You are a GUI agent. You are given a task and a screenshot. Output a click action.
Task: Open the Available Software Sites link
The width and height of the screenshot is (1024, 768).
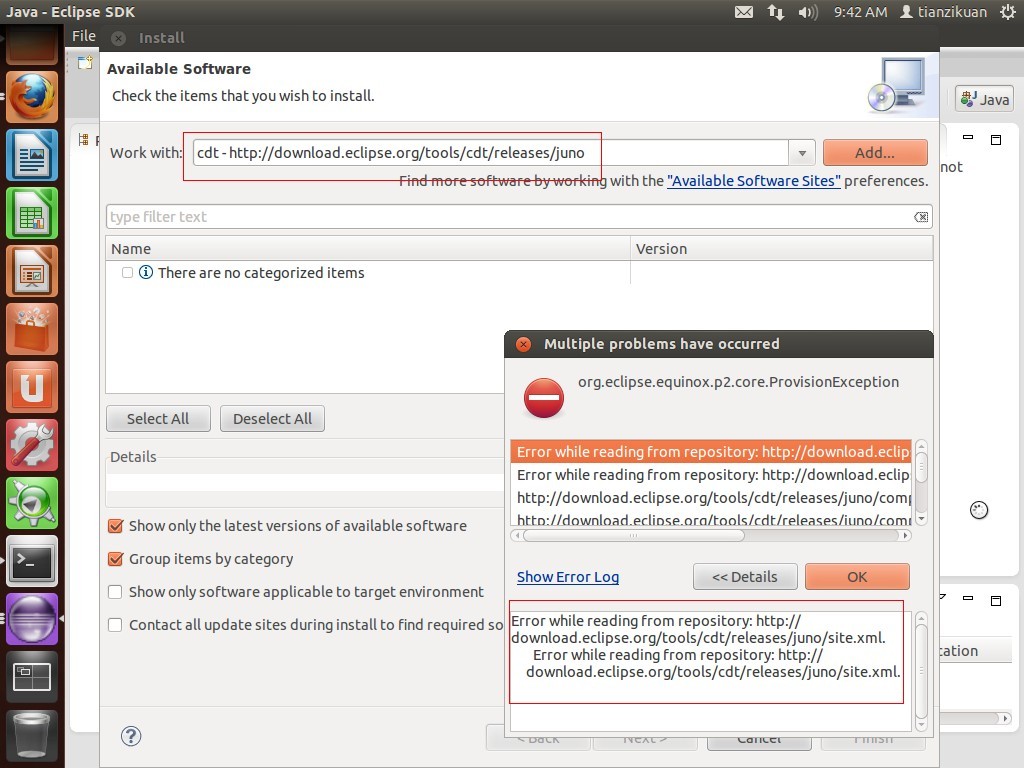pos(754,181)
